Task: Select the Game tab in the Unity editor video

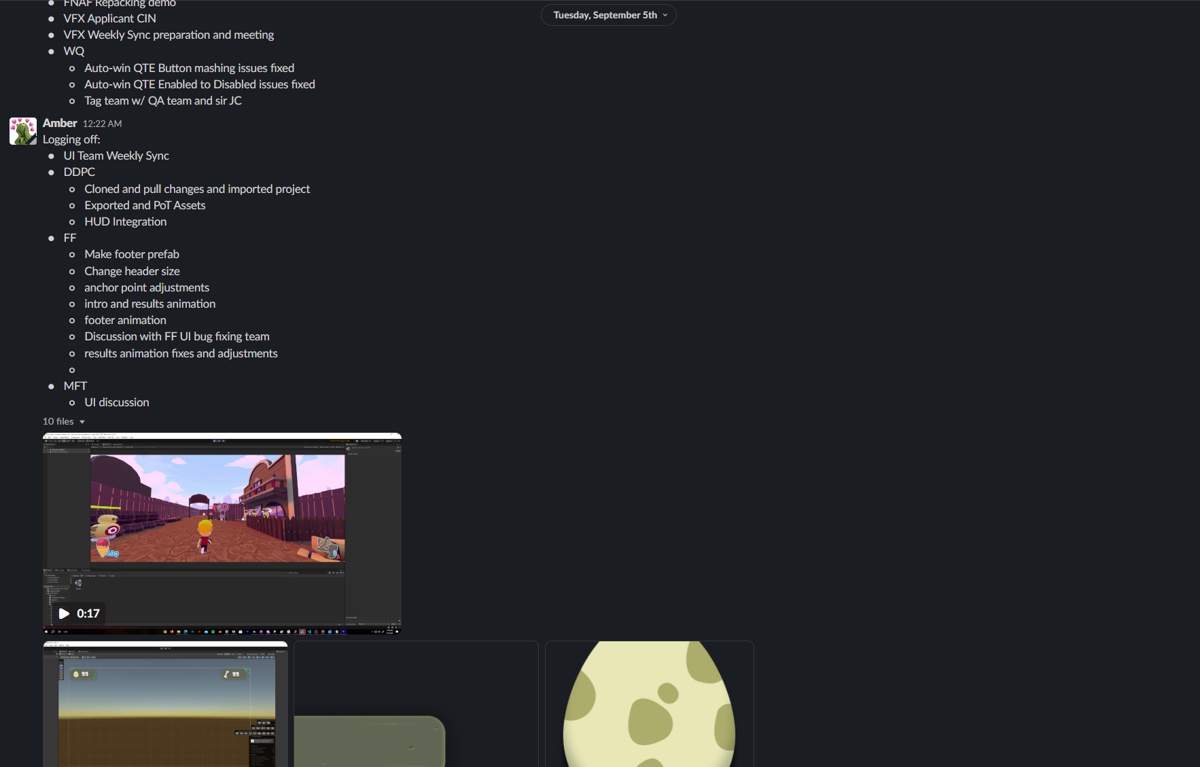Action: click(x=106, y=444)
